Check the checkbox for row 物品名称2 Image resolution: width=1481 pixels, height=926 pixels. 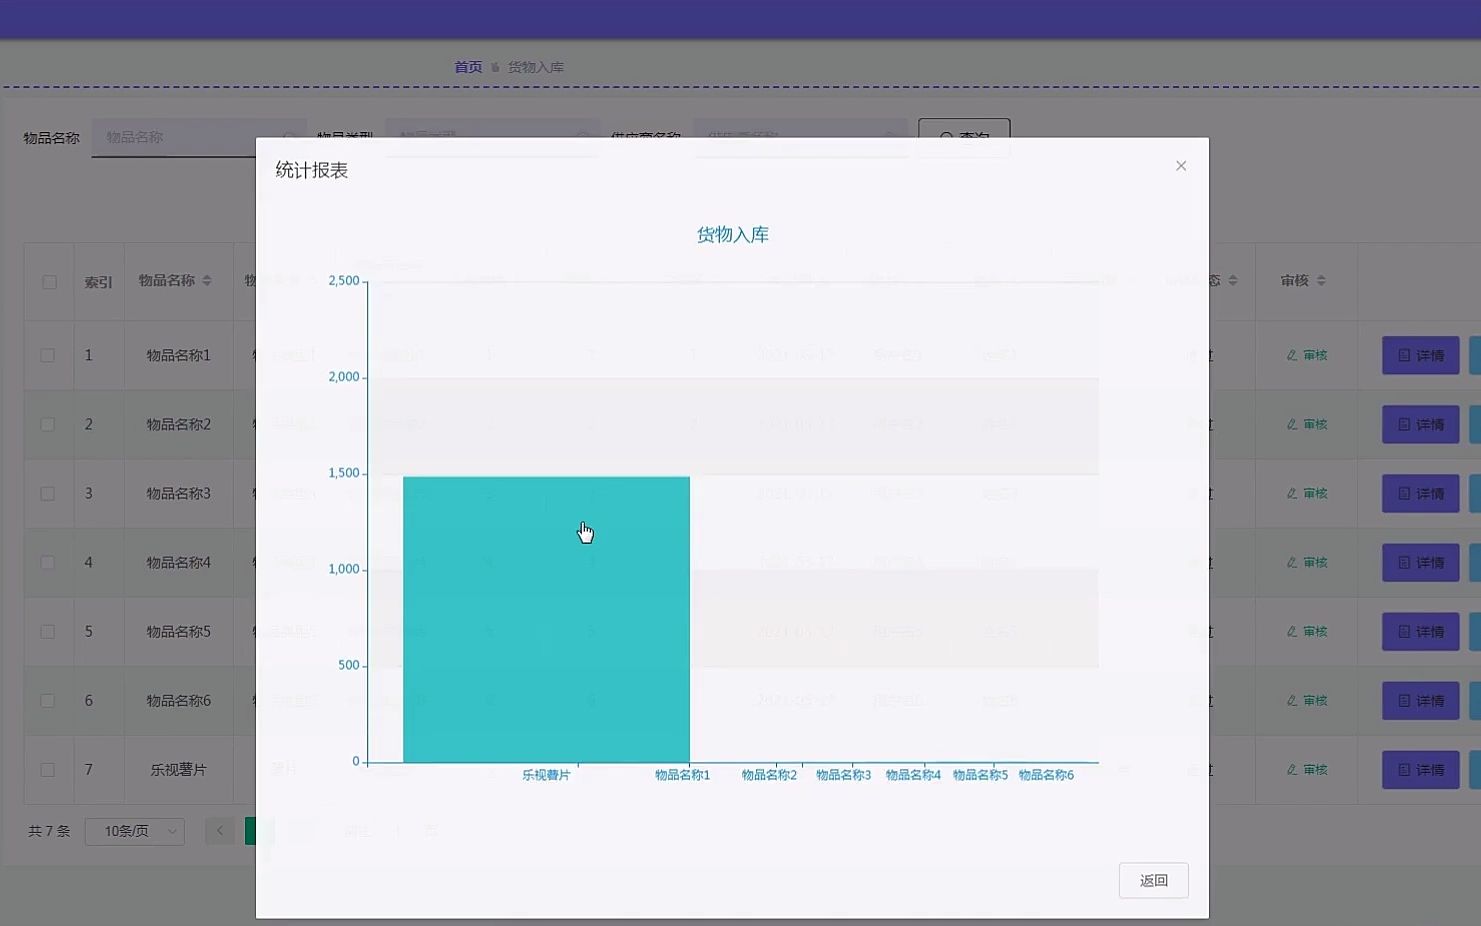[x=47, y=424]
